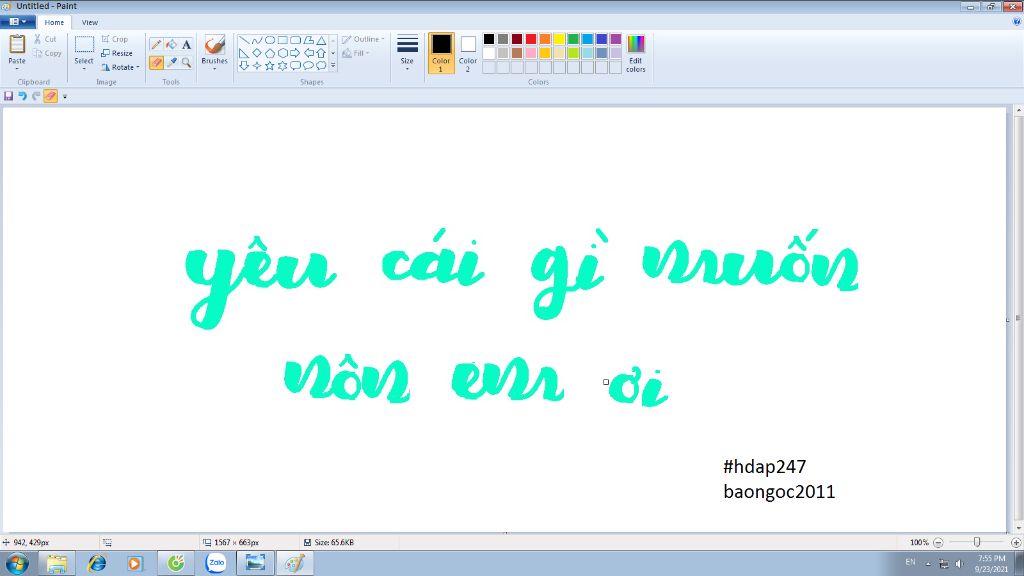
Task: Switch to the View ribbon tab
Action: click(x=89, y=22)
